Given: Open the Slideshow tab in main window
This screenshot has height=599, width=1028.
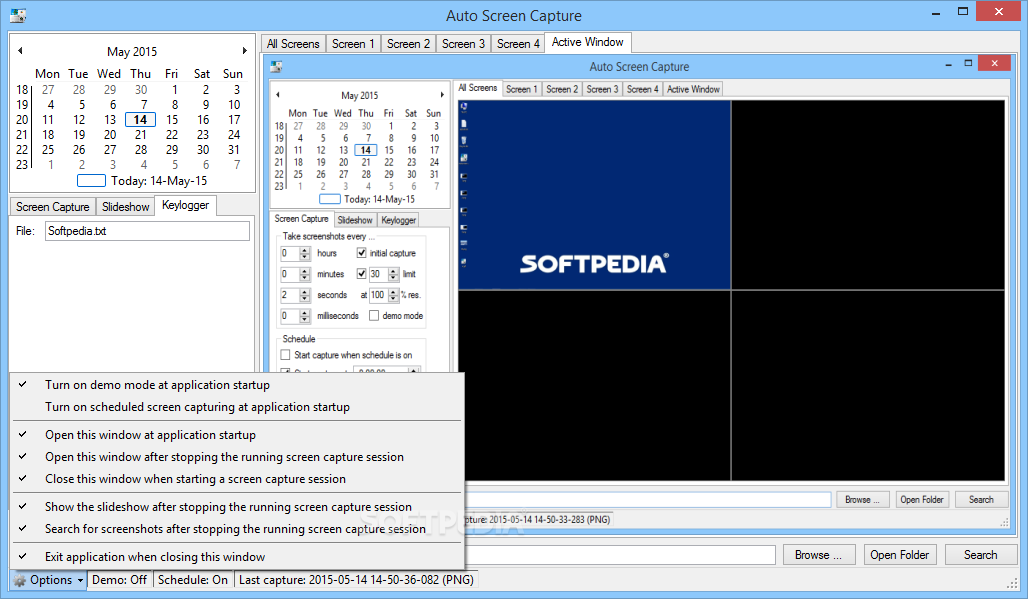Looking at the screenshot, I should 125,207.
